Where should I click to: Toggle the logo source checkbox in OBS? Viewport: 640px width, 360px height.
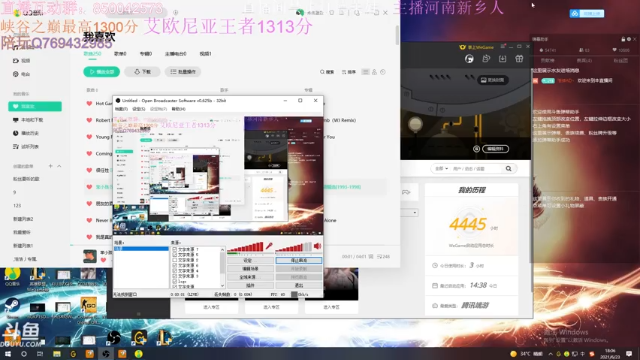(175, 281)
